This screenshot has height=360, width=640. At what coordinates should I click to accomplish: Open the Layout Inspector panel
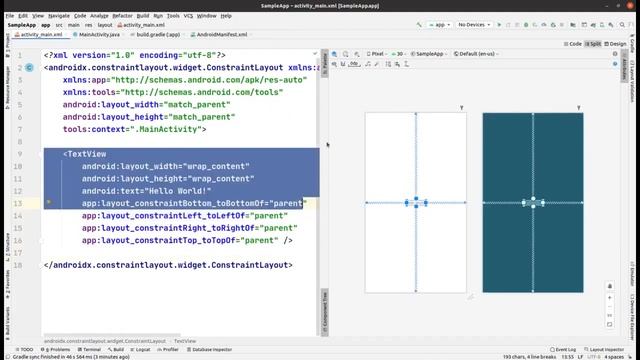point(604,349)
